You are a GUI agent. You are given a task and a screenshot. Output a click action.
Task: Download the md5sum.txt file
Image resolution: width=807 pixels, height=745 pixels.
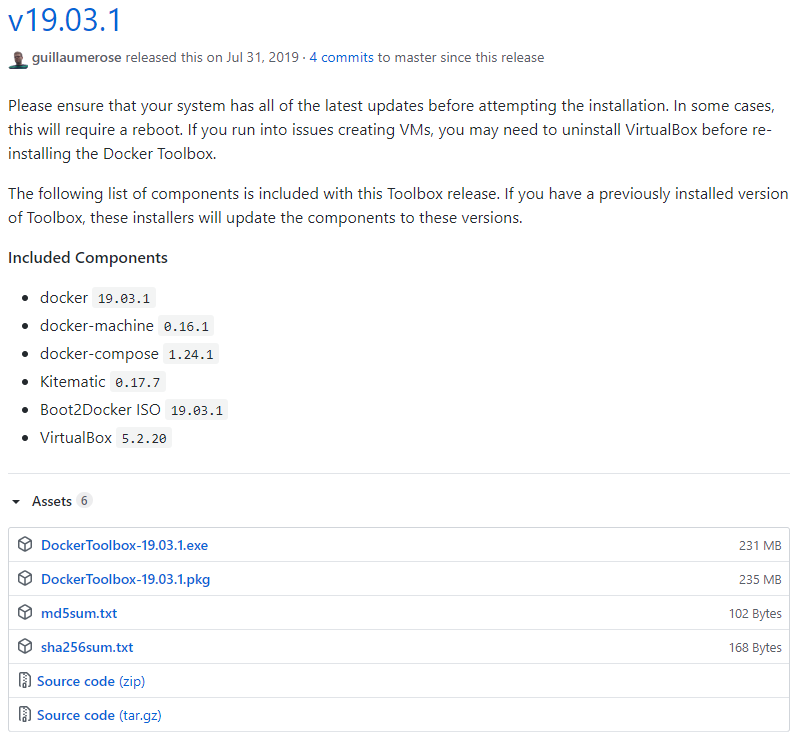click(79, 613)
